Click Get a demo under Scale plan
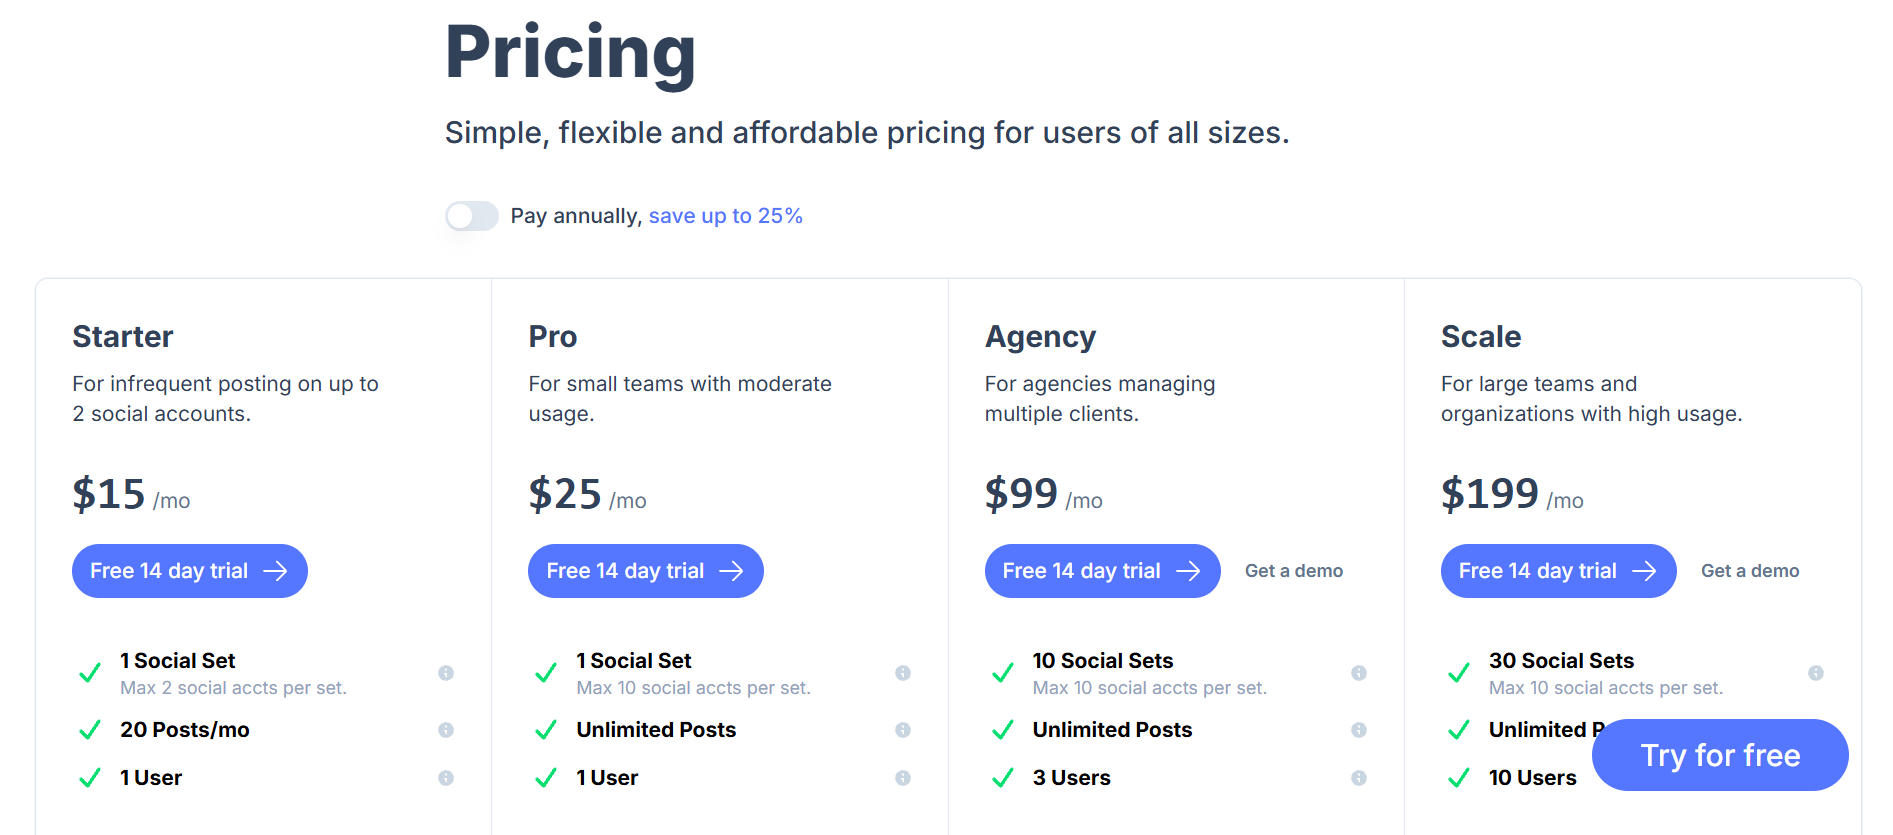 (1750, 570)
